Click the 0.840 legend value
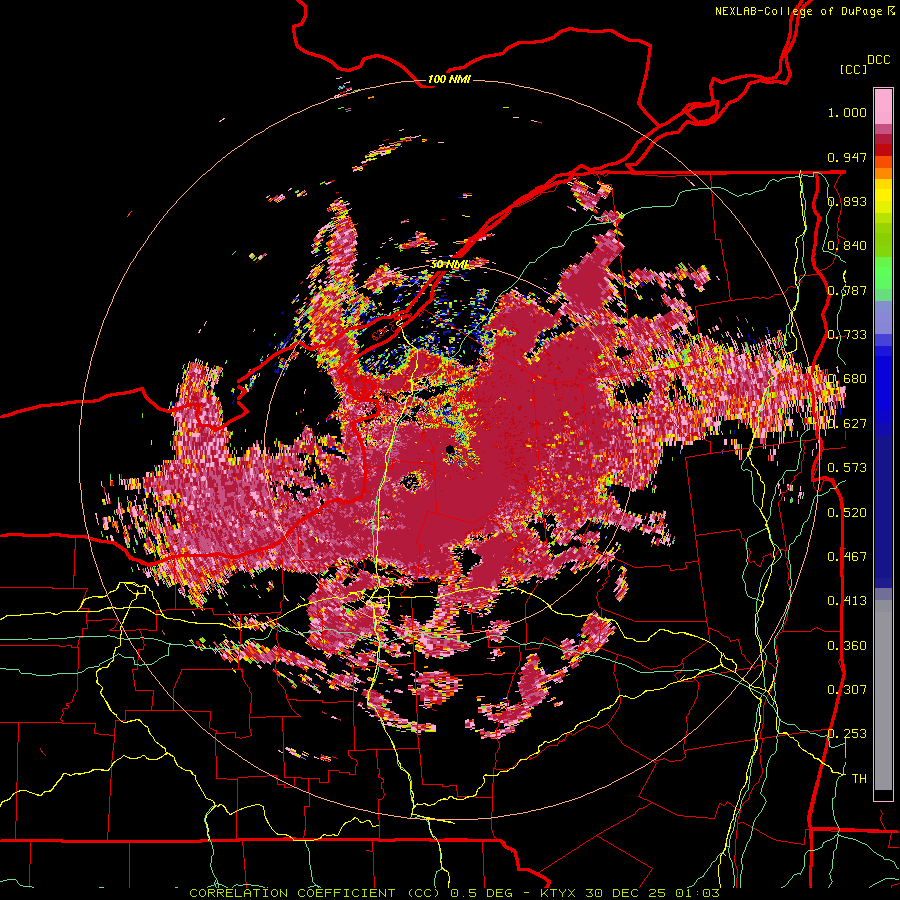 click(x=847, y=246)
